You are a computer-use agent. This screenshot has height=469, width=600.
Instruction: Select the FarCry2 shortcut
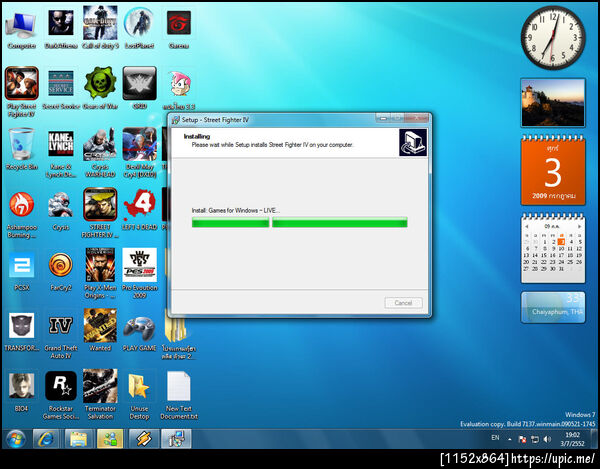(x=61, y=271)
